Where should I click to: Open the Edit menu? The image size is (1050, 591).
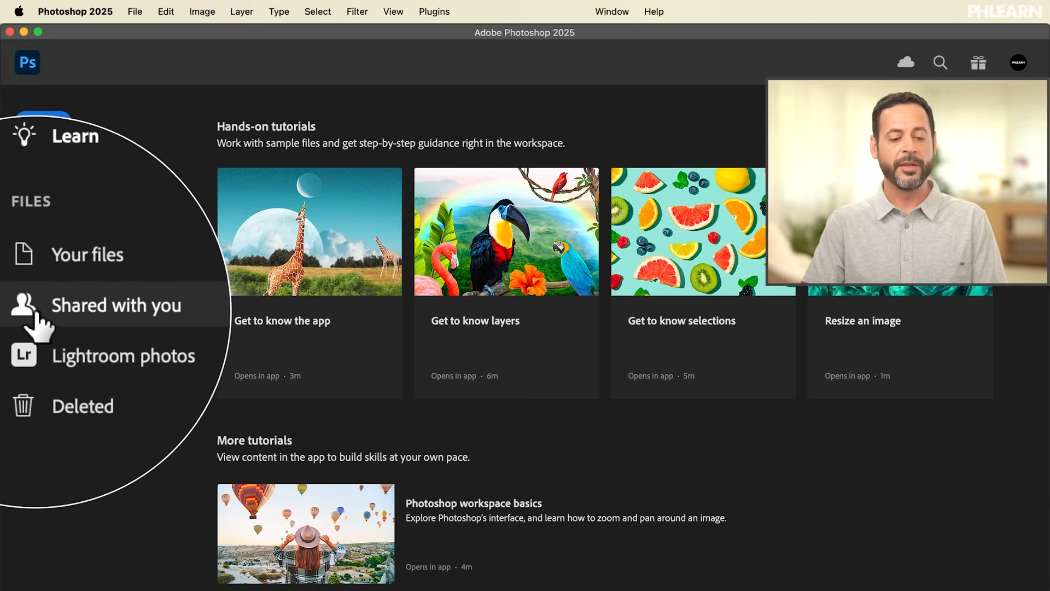(x=165, y=11)
